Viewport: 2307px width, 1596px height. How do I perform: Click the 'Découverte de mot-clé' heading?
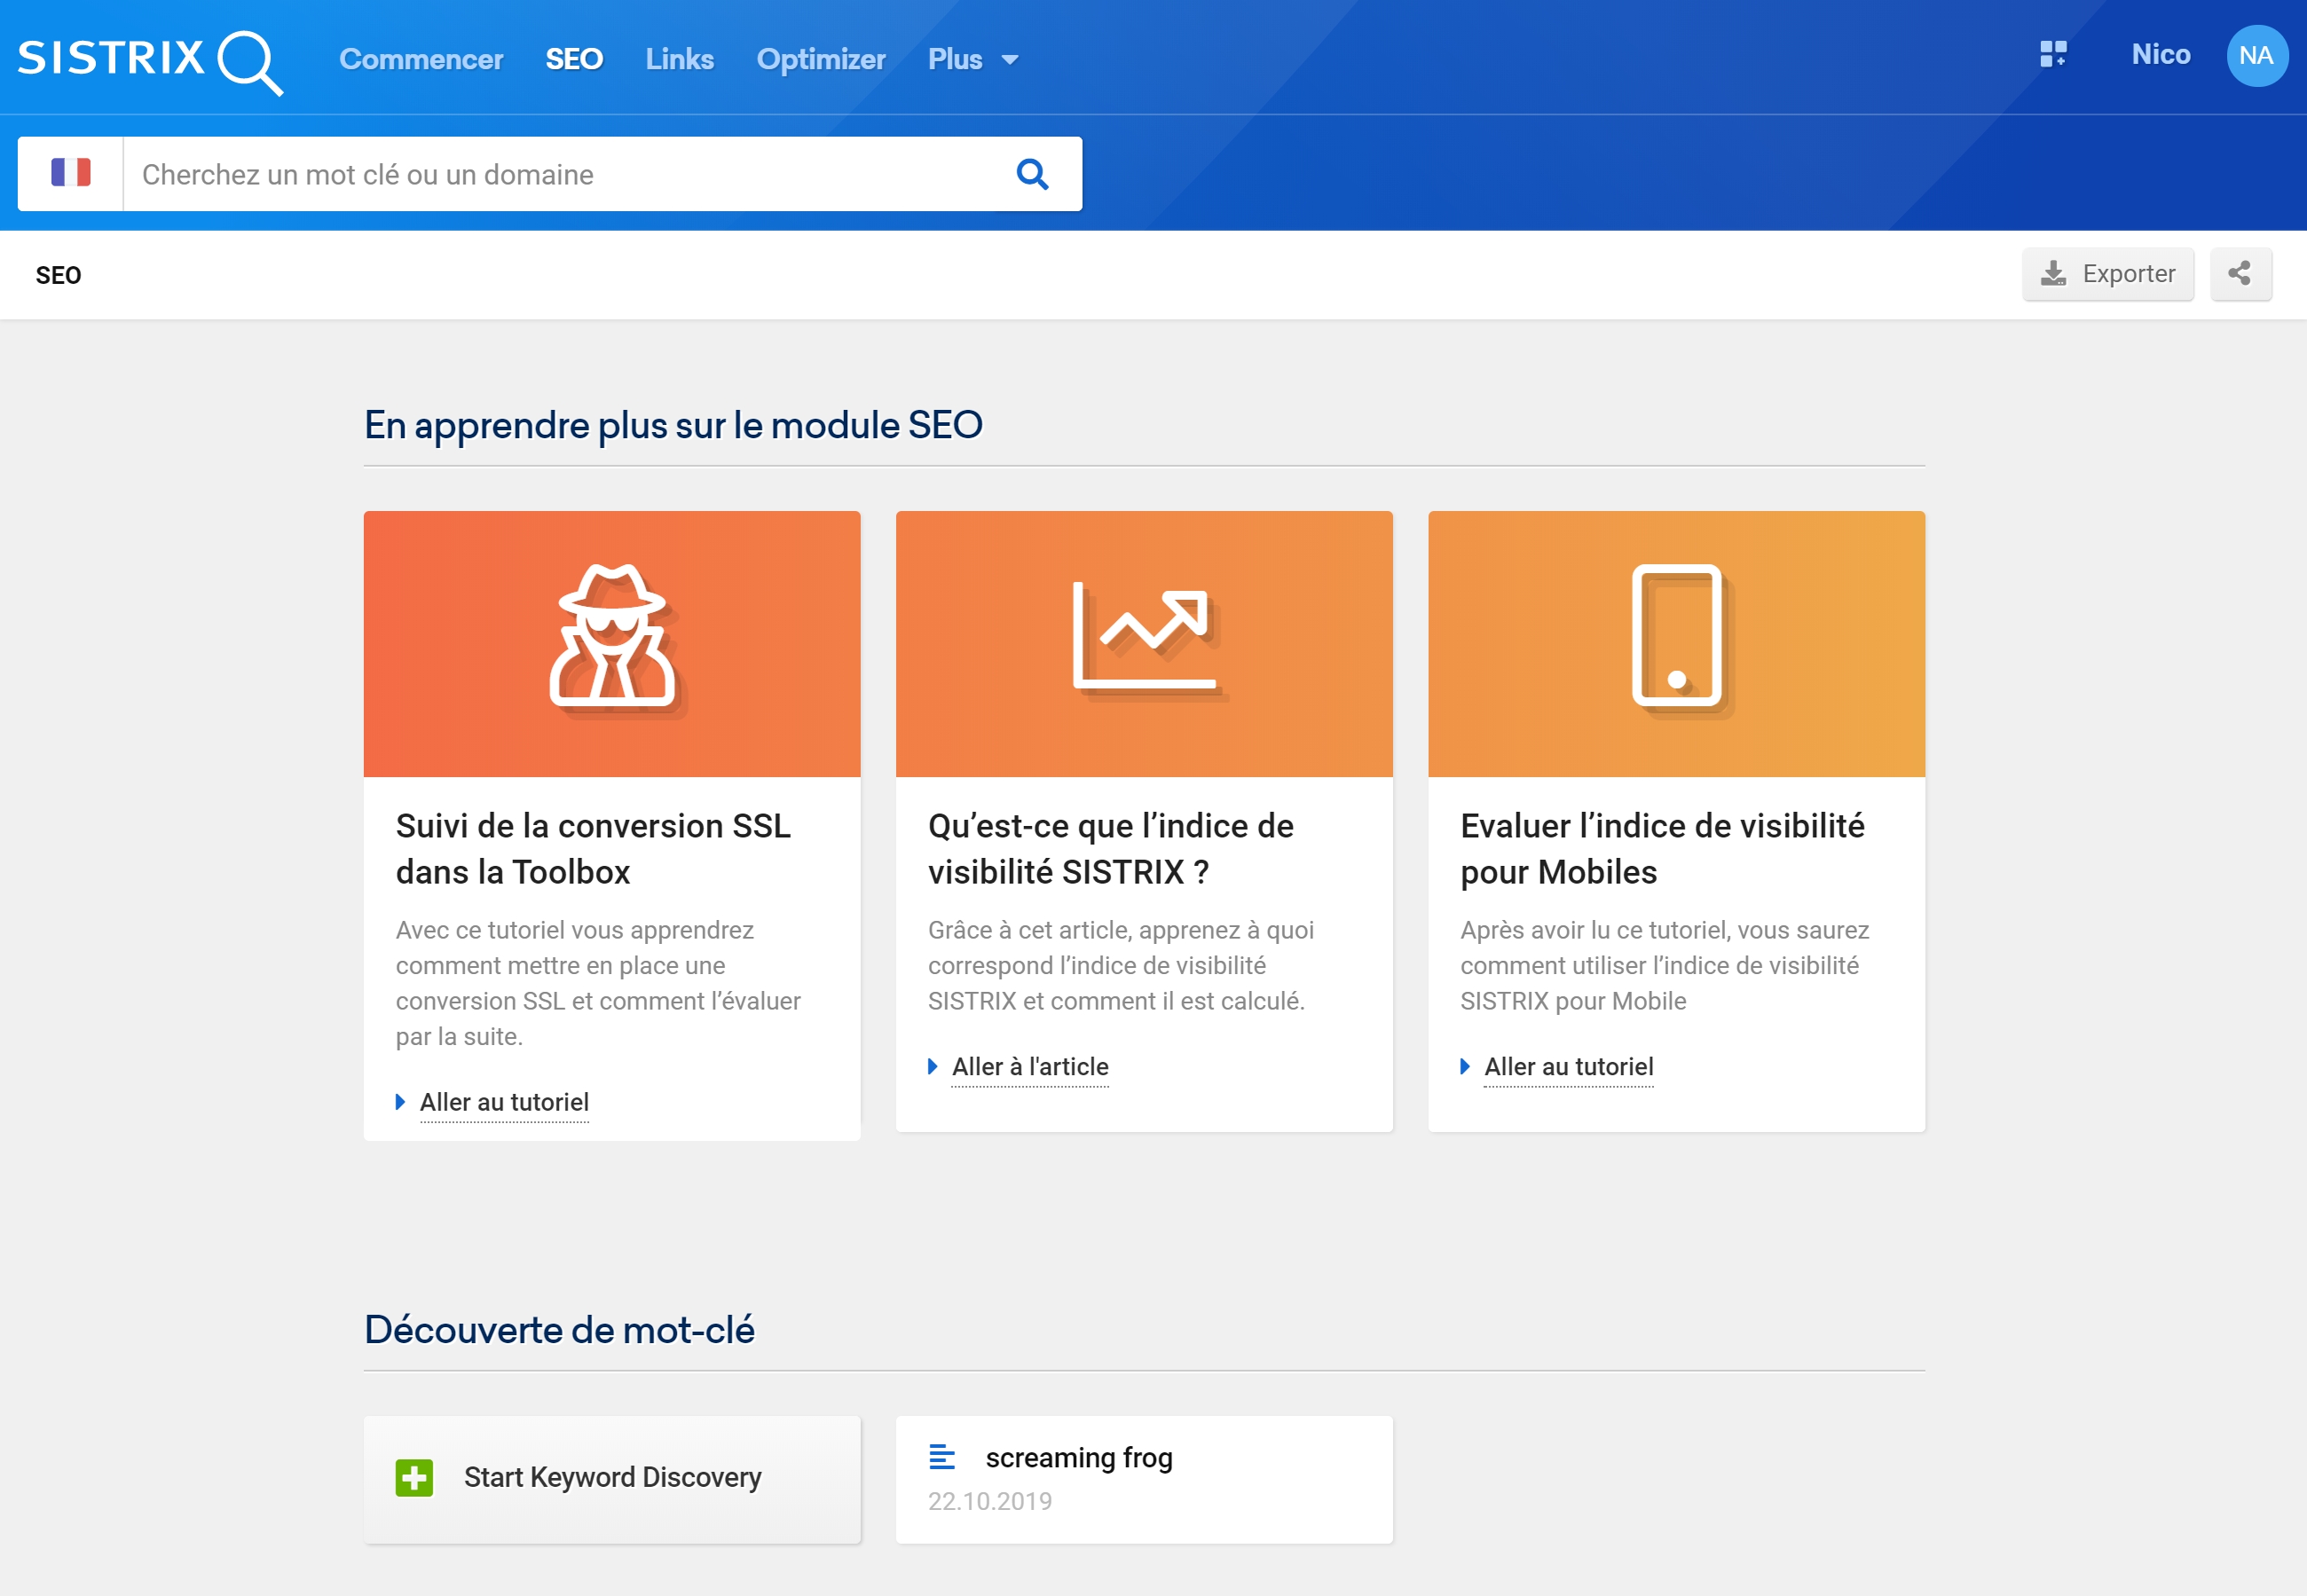(x=559, y=1331)
